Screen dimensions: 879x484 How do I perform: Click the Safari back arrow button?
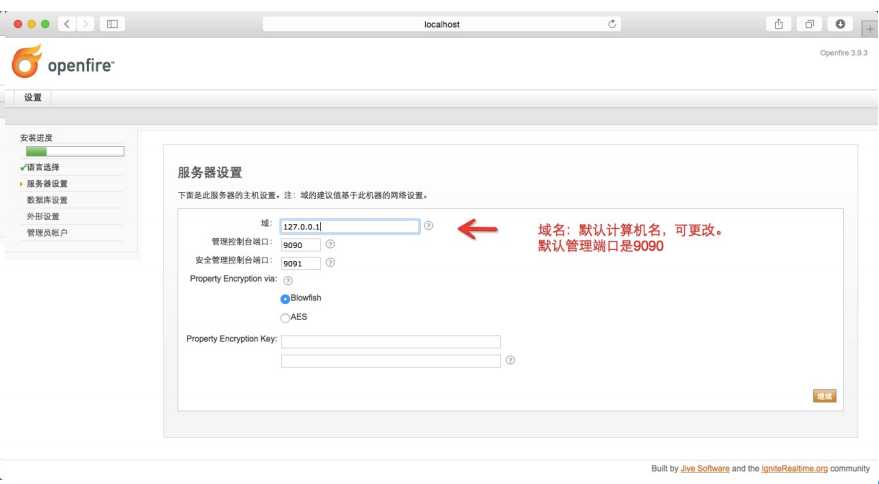click(67, 24)
